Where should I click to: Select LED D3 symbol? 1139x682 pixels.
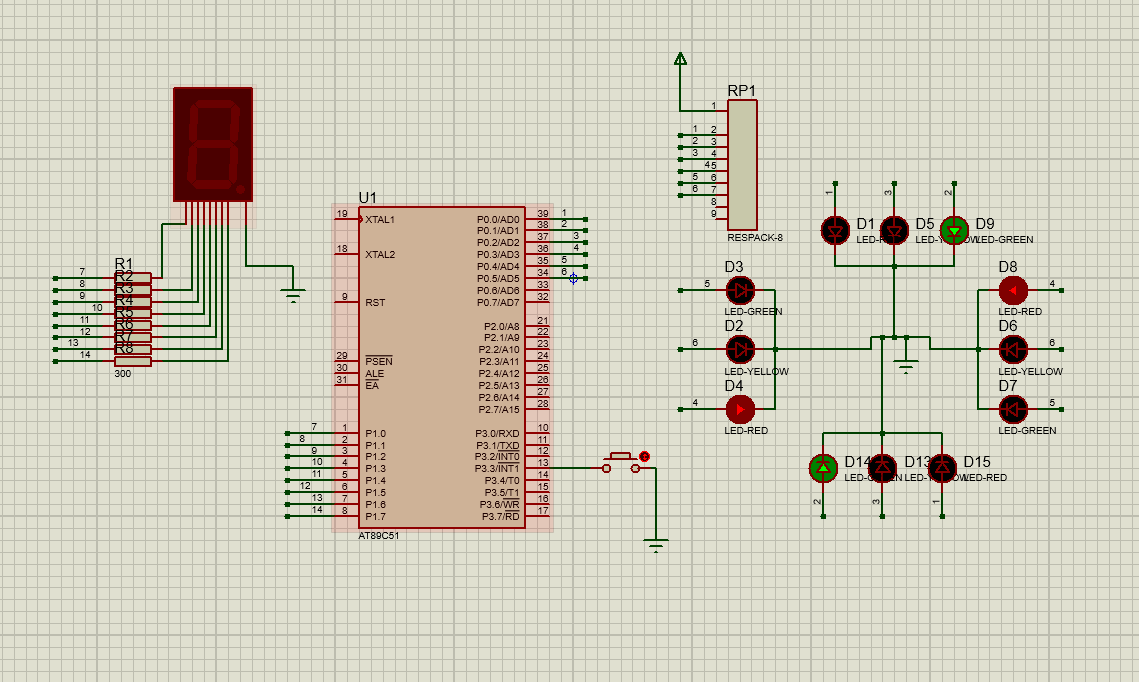pyautogui.click(x=740, y=291)
